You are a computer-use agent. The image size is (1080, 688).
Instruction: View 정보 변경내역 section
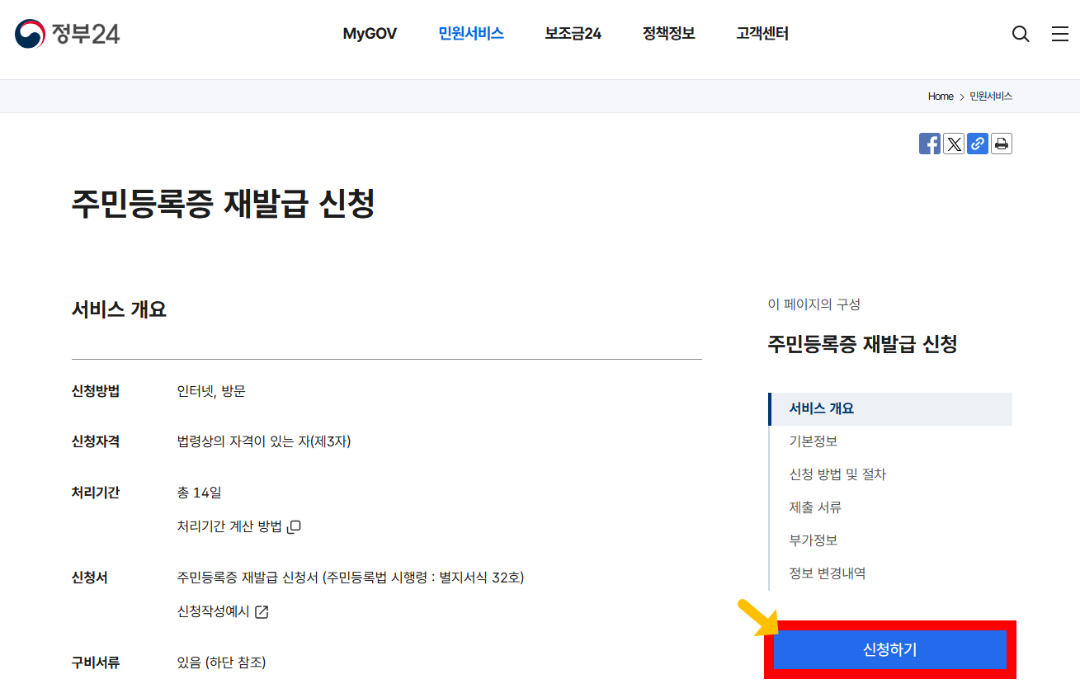pos(826,573)
